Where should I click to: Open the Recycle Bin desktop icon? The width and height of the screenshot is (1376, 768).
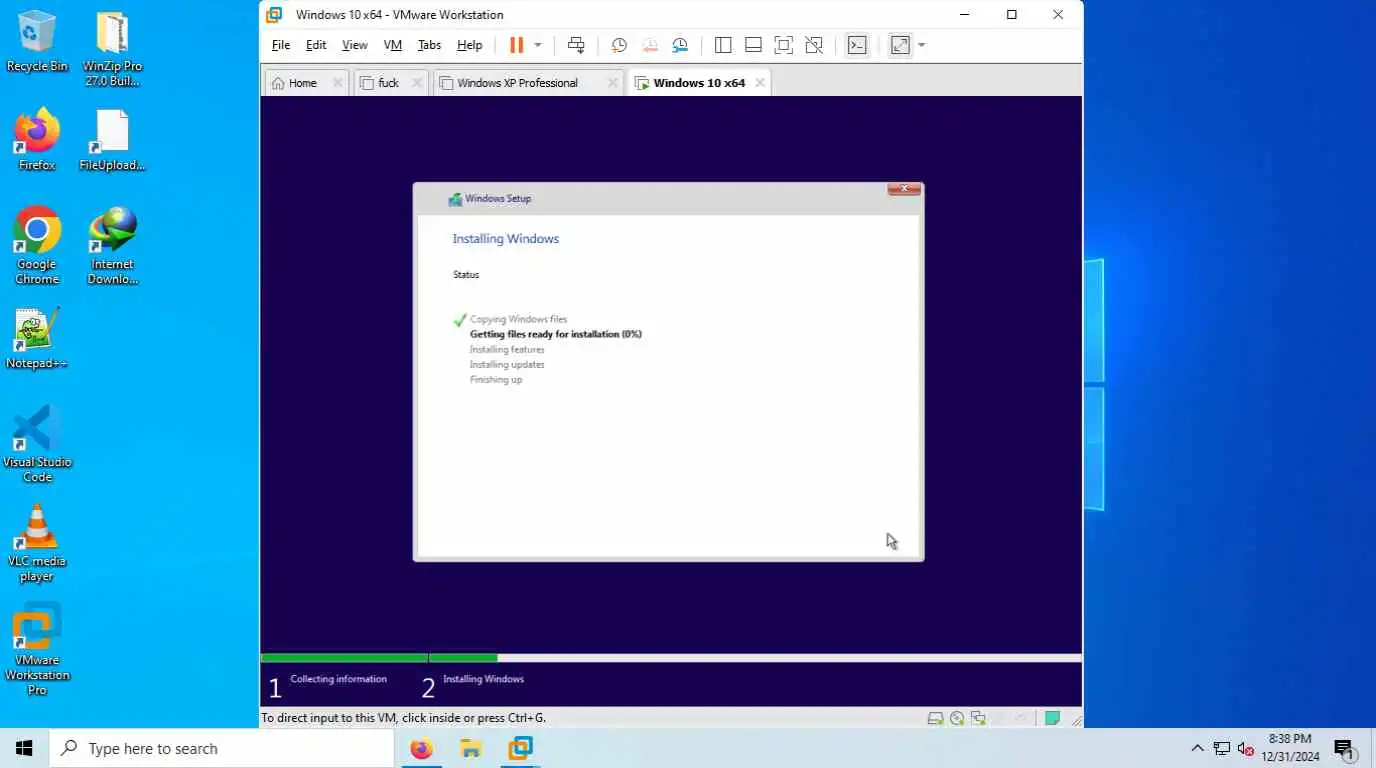pos(37,42)
